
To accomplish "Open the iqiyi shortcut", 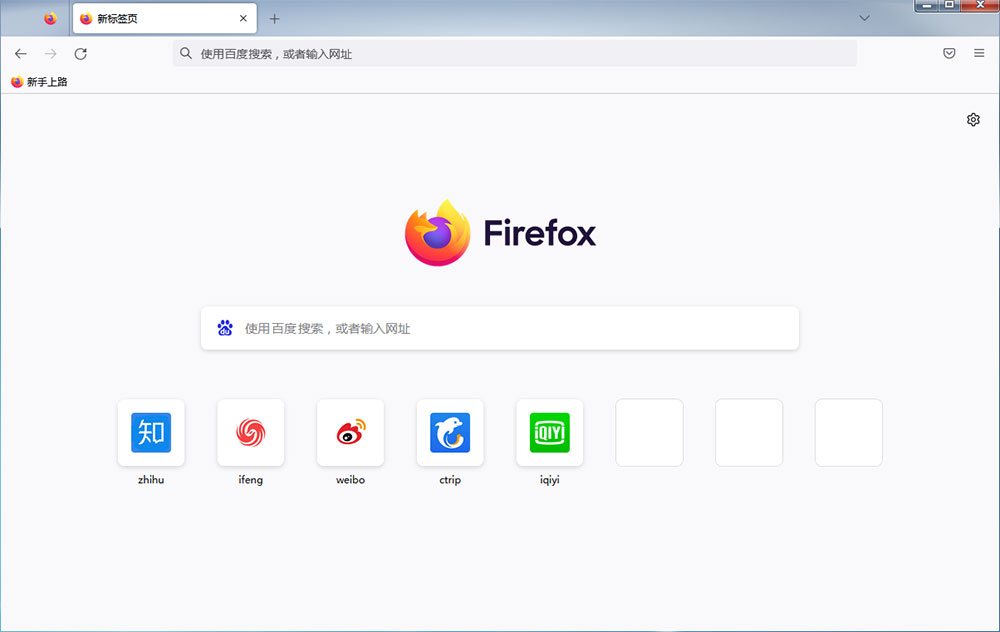I will (549, 433).
